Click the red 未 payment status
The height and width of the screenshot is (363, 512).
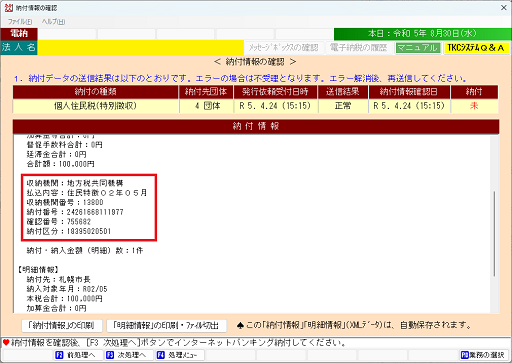tap(474, 106)
